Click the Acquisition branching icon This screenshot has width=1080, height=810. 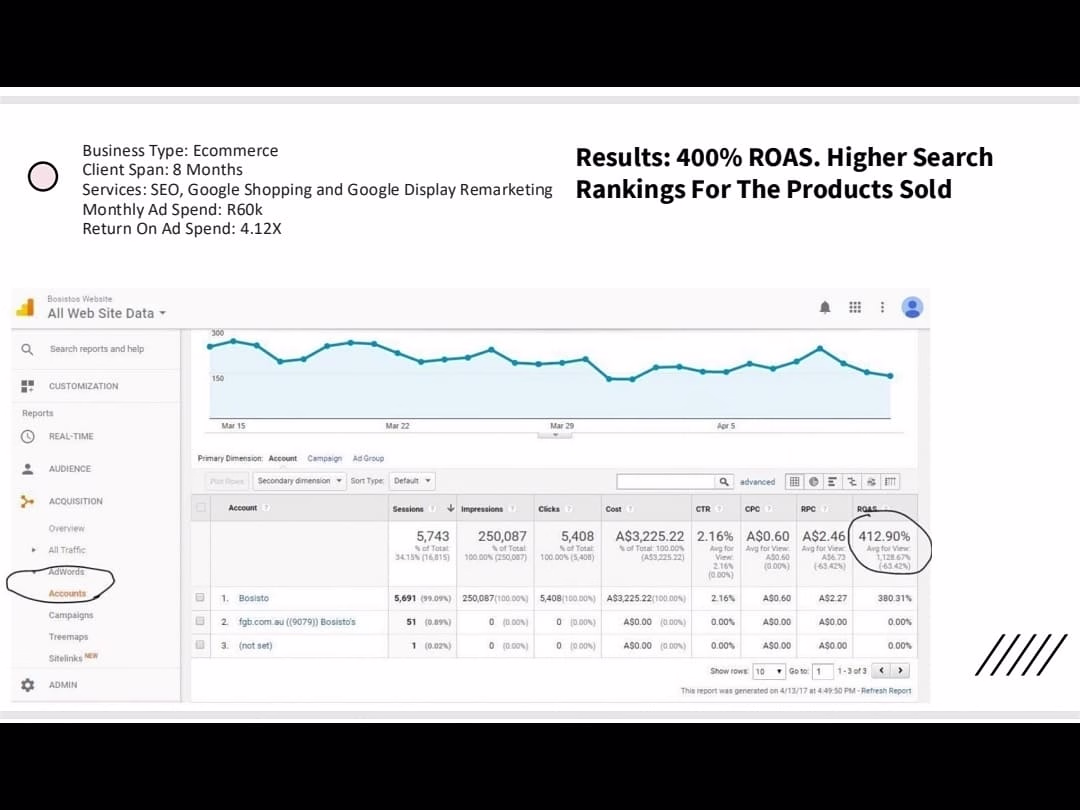click(x=28, y=501)
